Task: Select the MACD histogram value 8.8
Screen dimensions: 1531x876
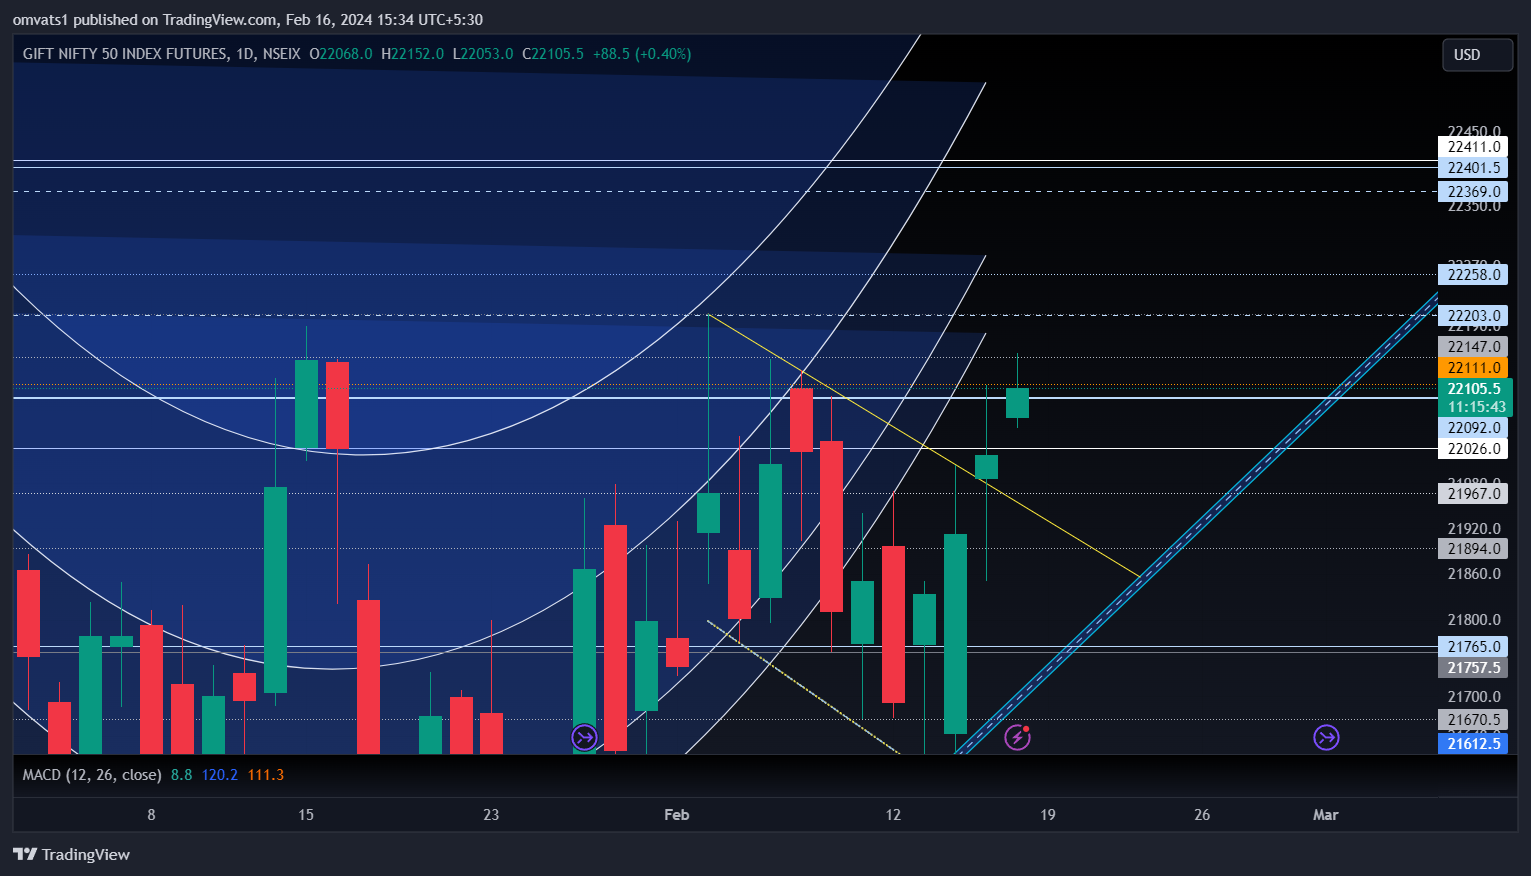Action: click(181, 775)
